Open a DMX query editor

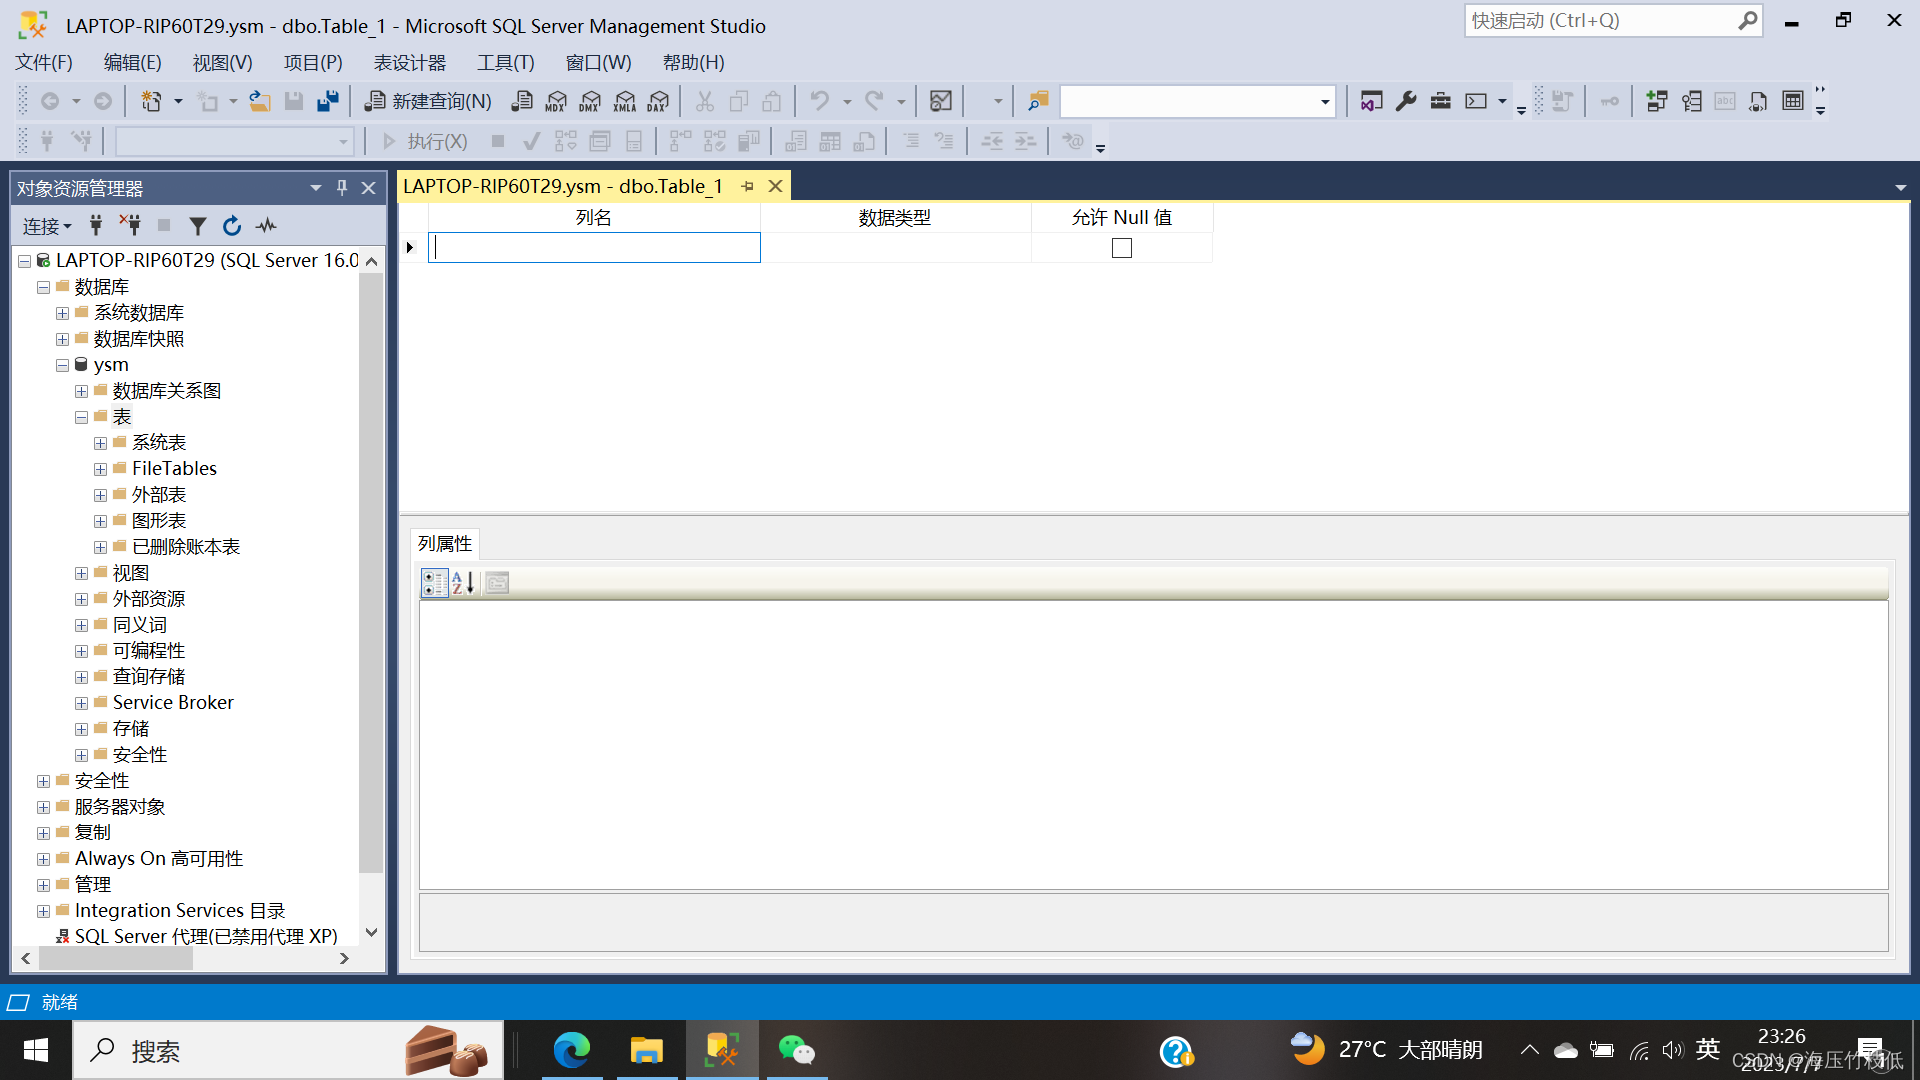[590, 101]
